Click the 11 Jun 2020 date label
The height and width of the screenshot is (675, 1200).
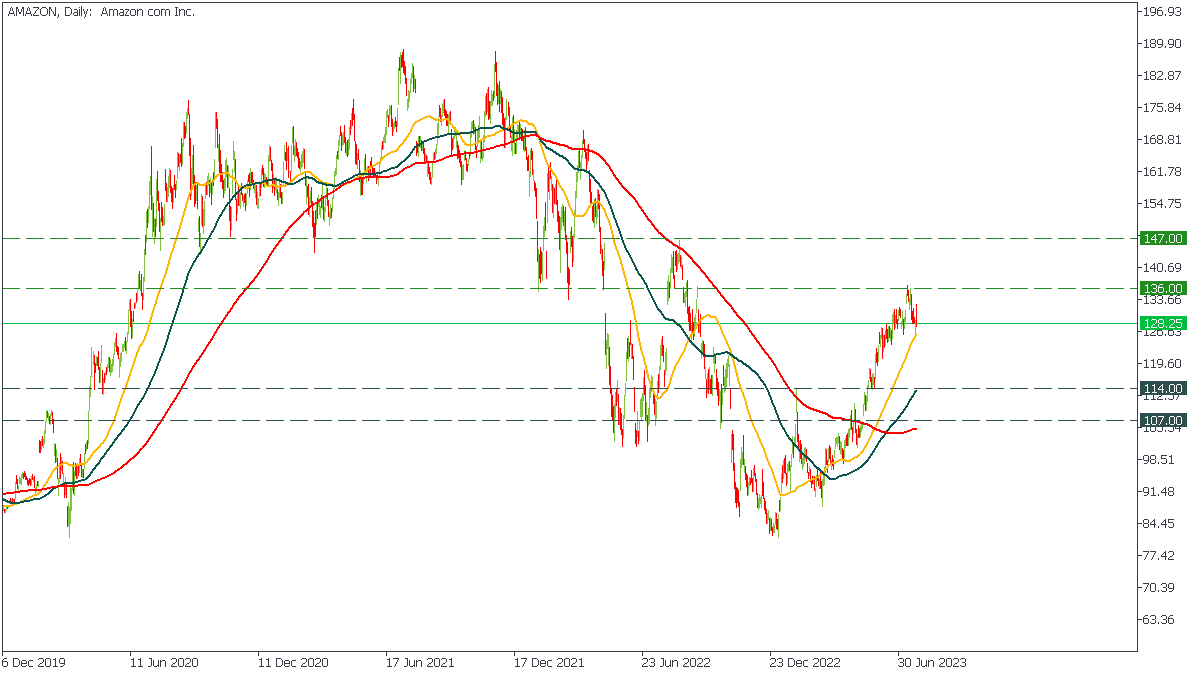click(164, 662)
